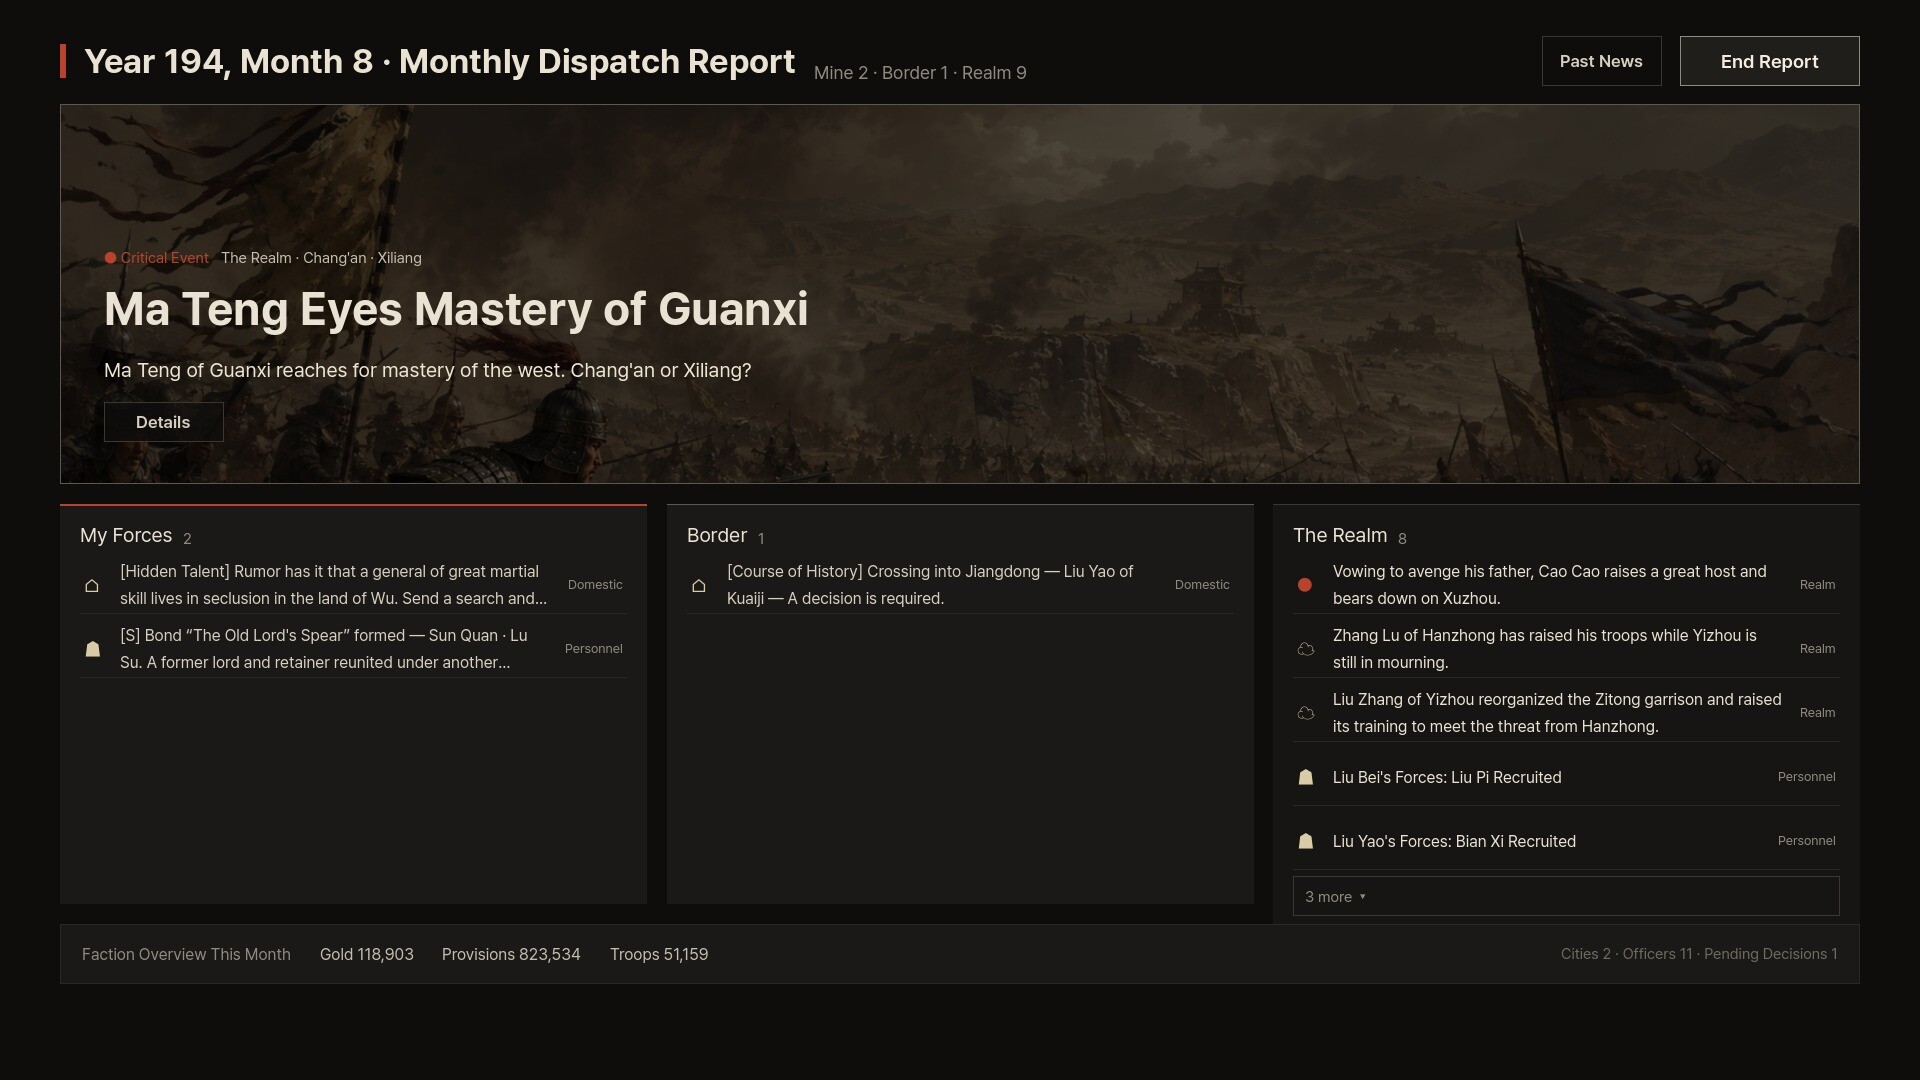Open Liu Zhang Zitong garrison news
1920x1080 pixels.
tap(1566, 713)
